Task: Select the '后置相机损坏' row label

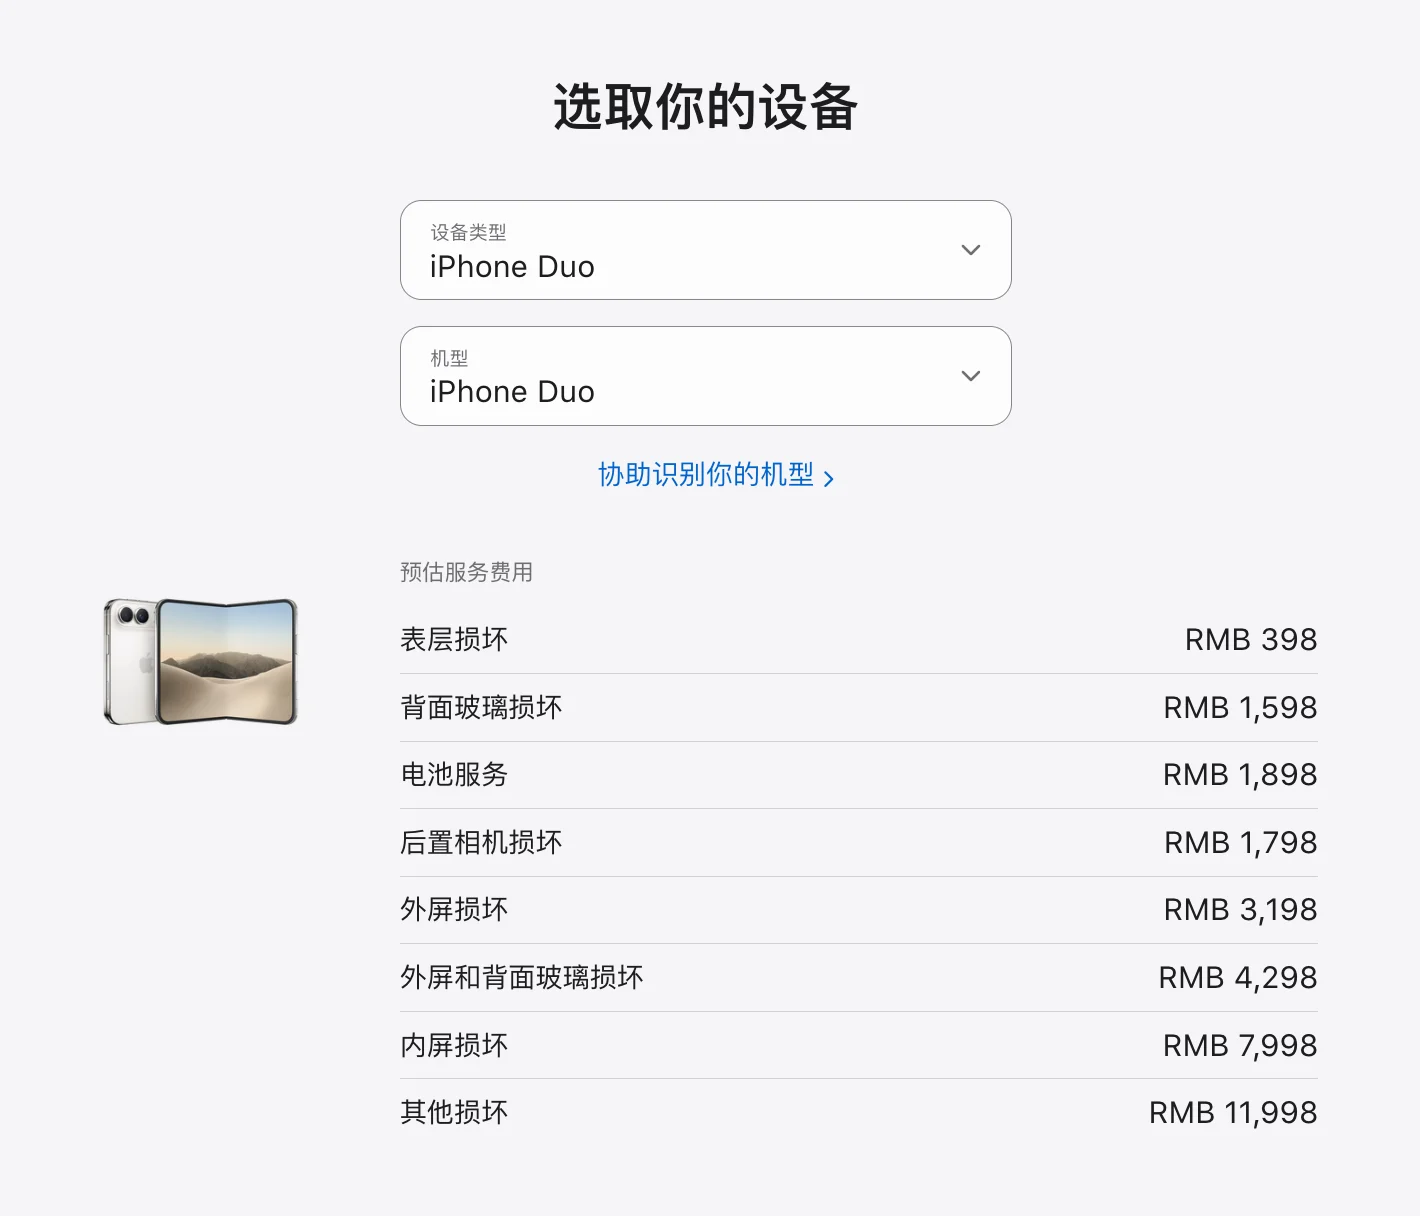Action: point(481,843)
